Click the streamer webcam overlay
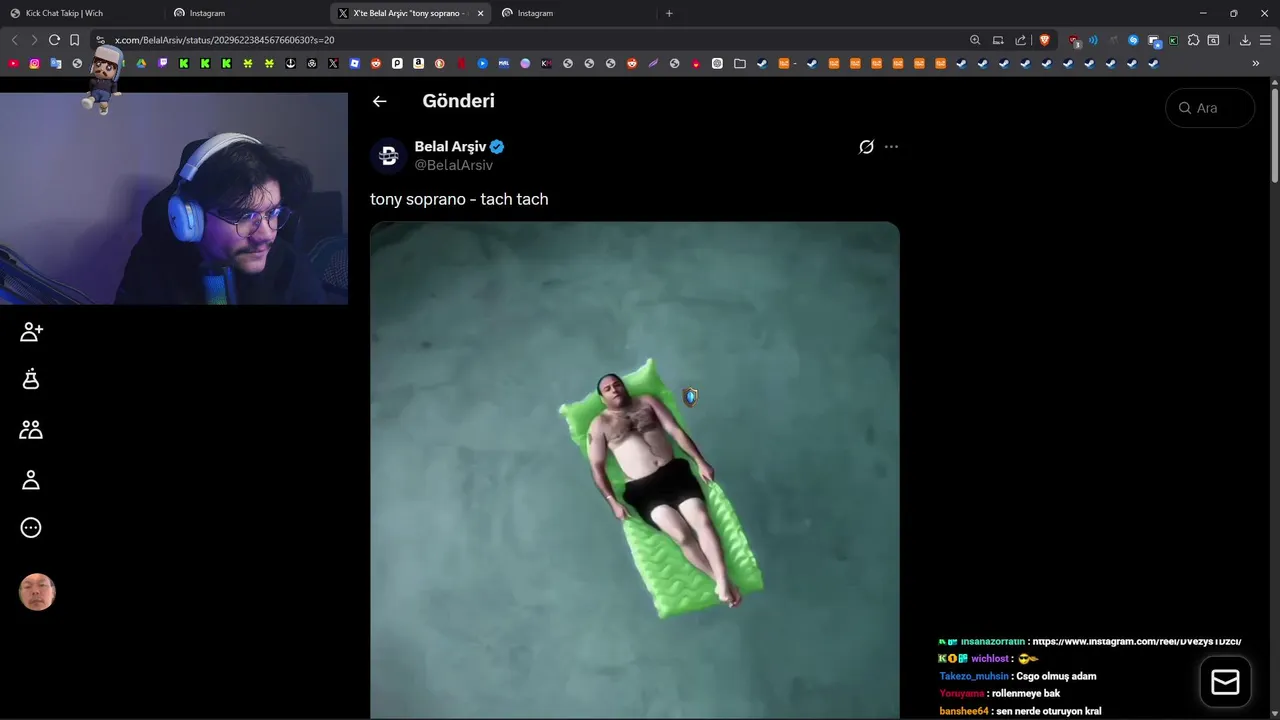The height and width of the screenshot is (720, 1280). pos(174,198)
